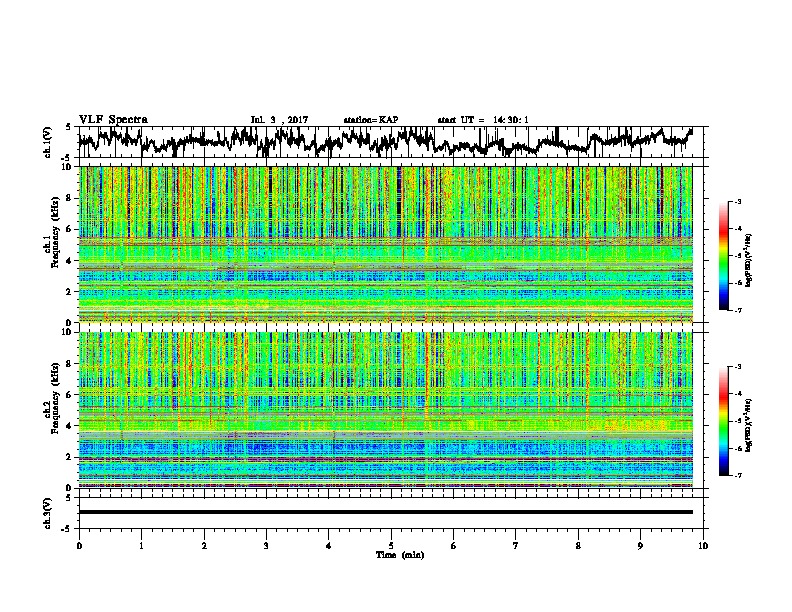Select the "start UT = 14:30:1" text
Image resolution: width=792 pixels, height=612 pixels.
click(483, 120)
